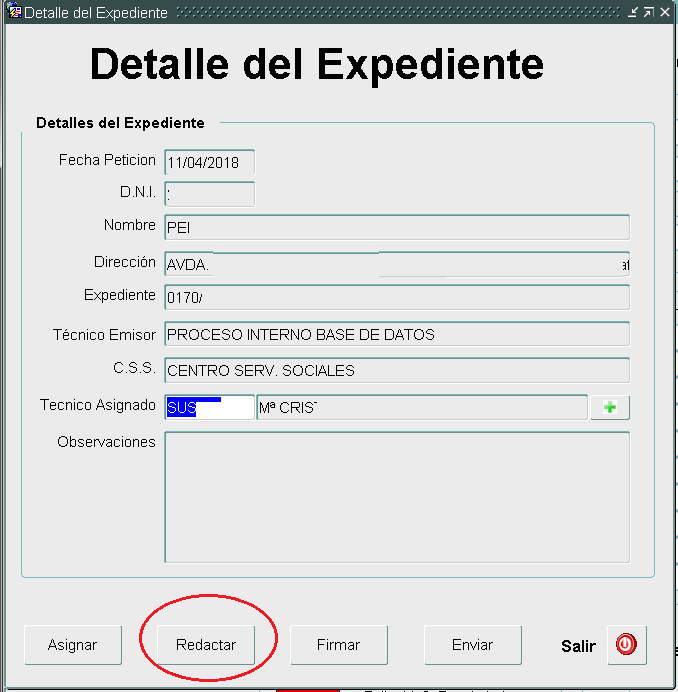This screenshot has height=692, width=678.
Task: Click the Expediente number field
Action: pos(397,297)
